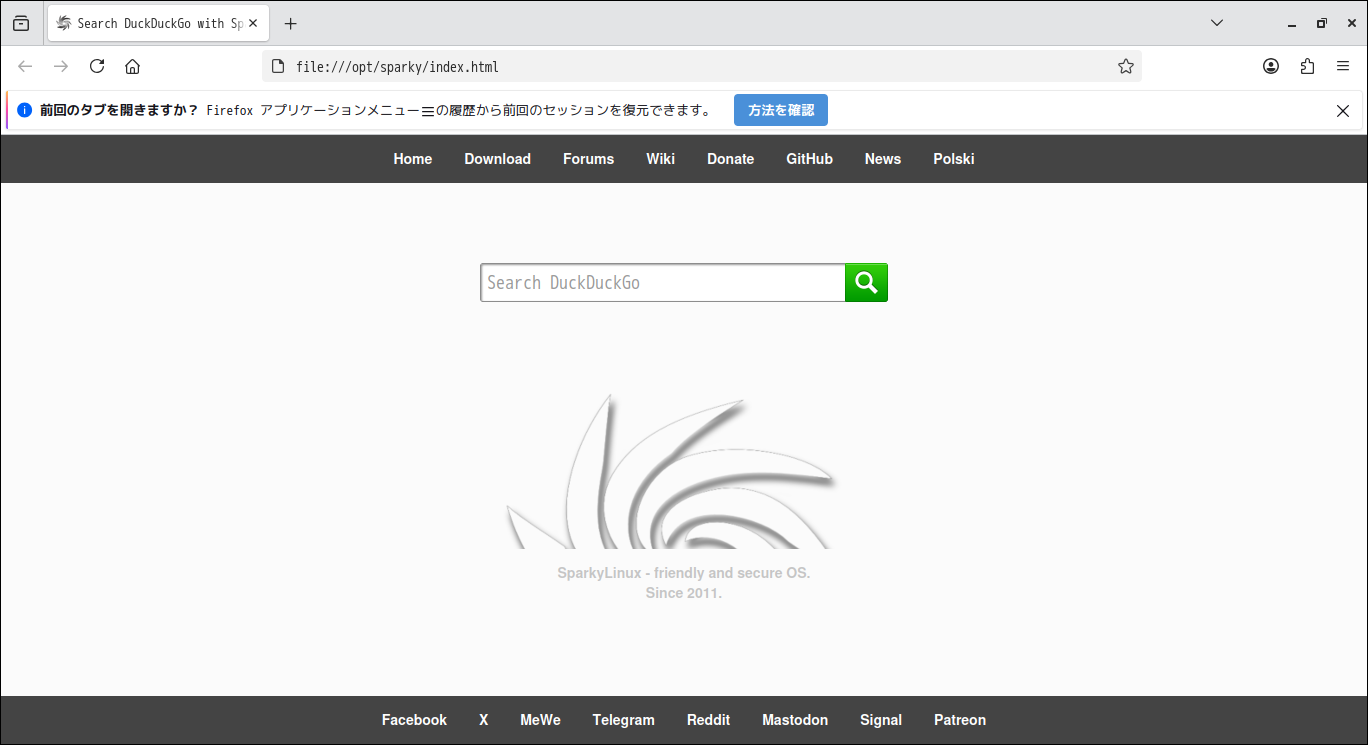Open a new tab with plus icon

pyautogui.click(x=291, y=23)
